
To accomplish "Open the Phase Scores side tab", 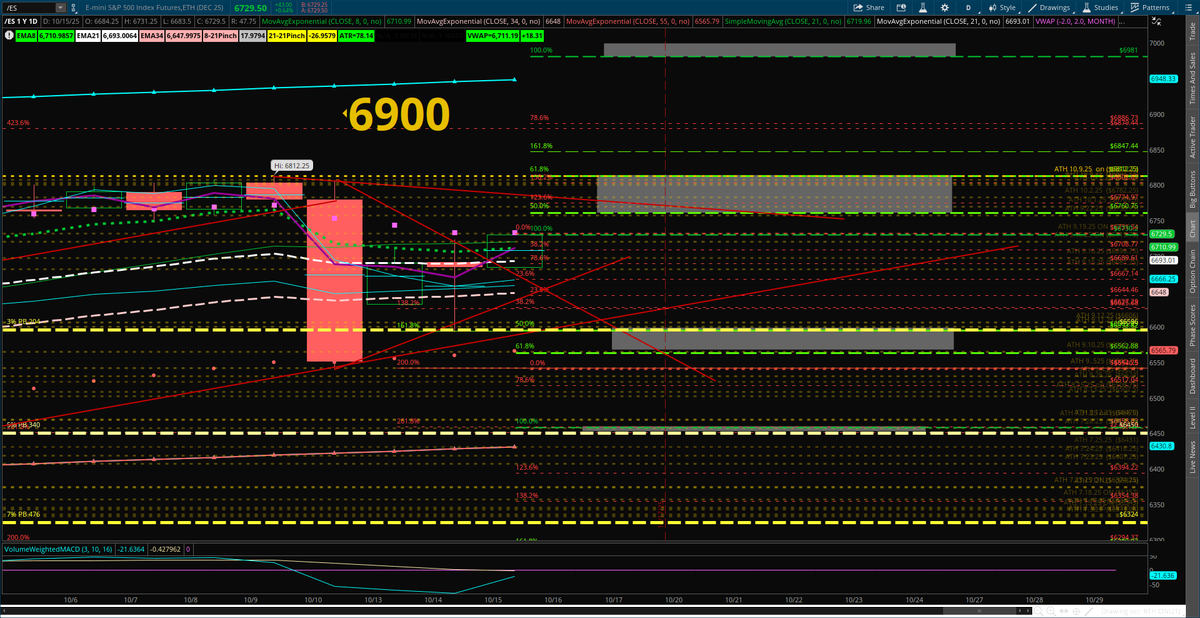I will pos(1192,323).
